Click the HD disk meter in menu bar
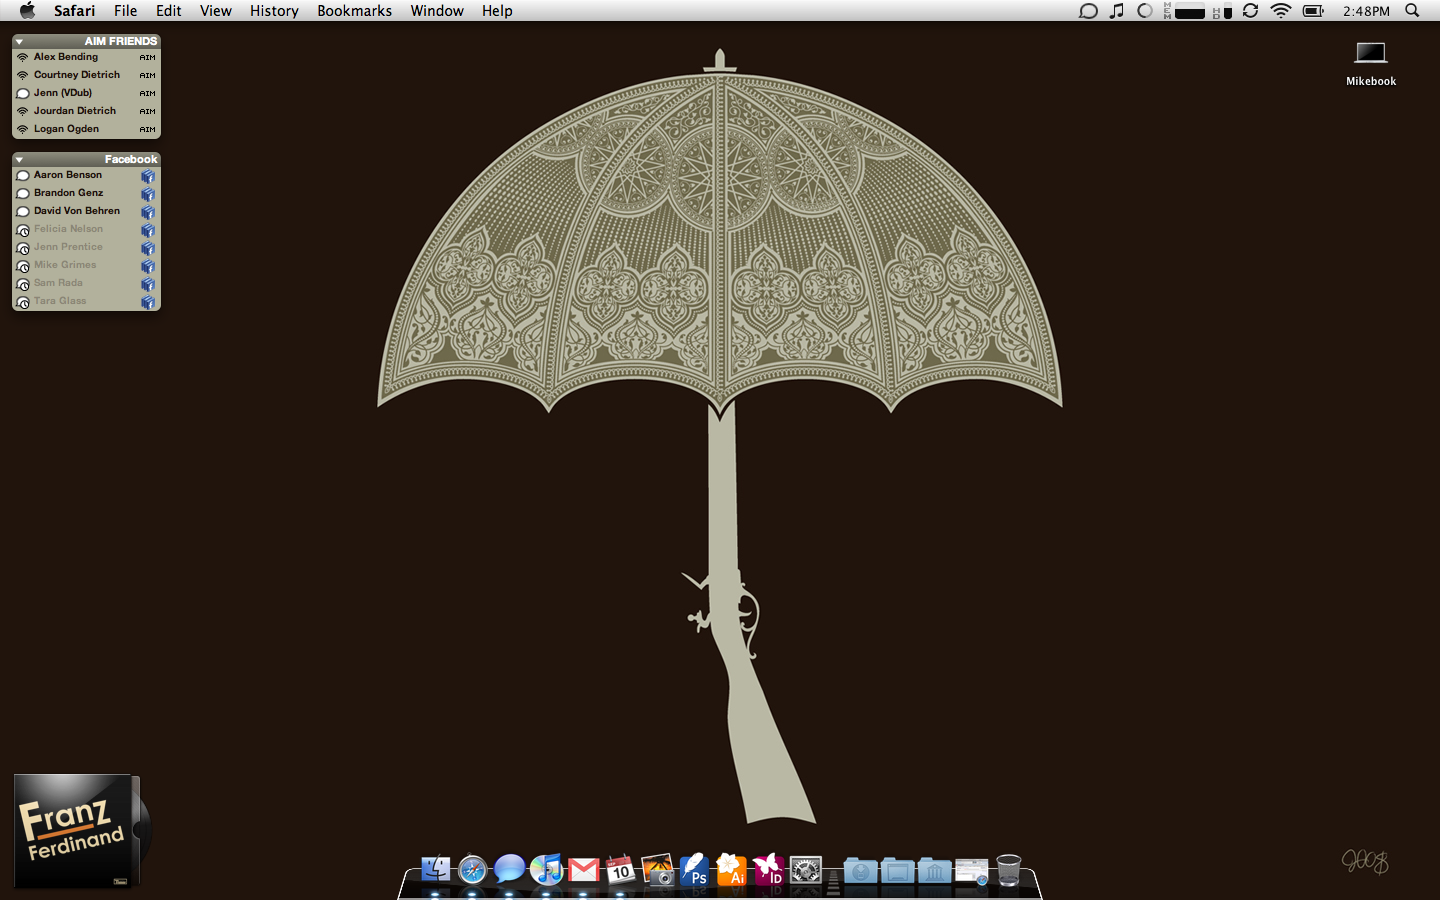The height and width of the screenshot is (900, 1440). click(x=1222, y=12)
